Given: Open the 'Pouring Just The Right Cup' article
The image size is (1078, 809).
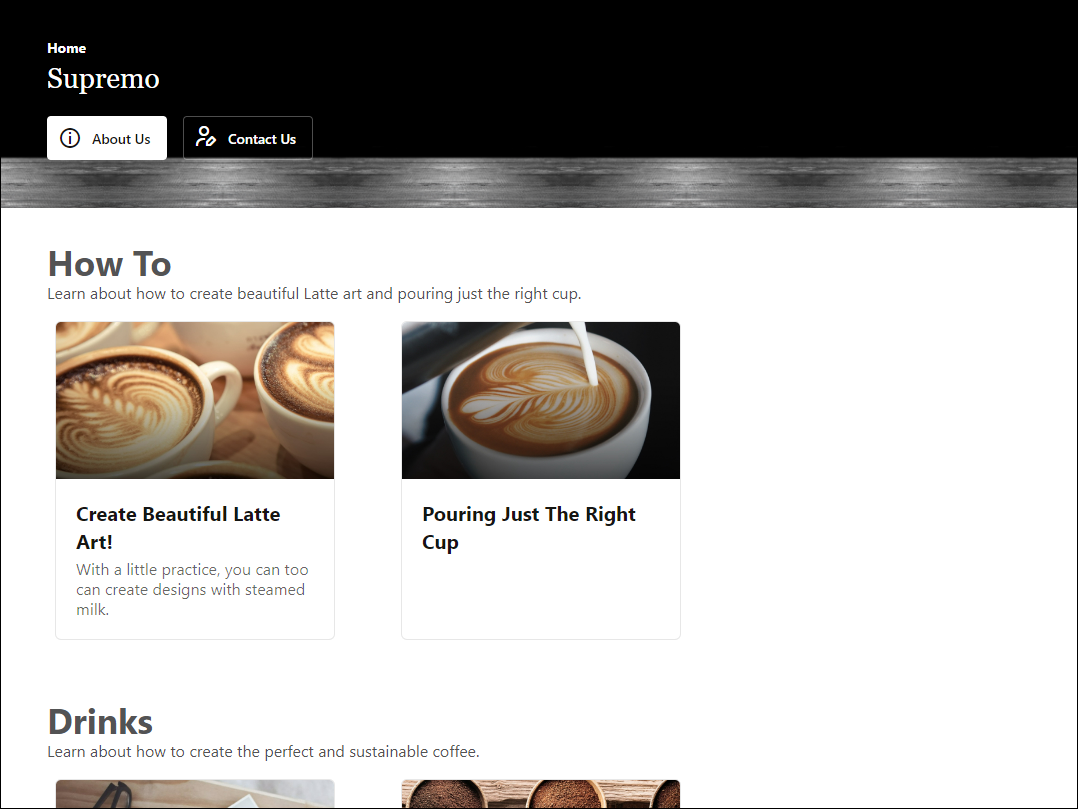Looking at the screenshot, I should click(529, 527).
